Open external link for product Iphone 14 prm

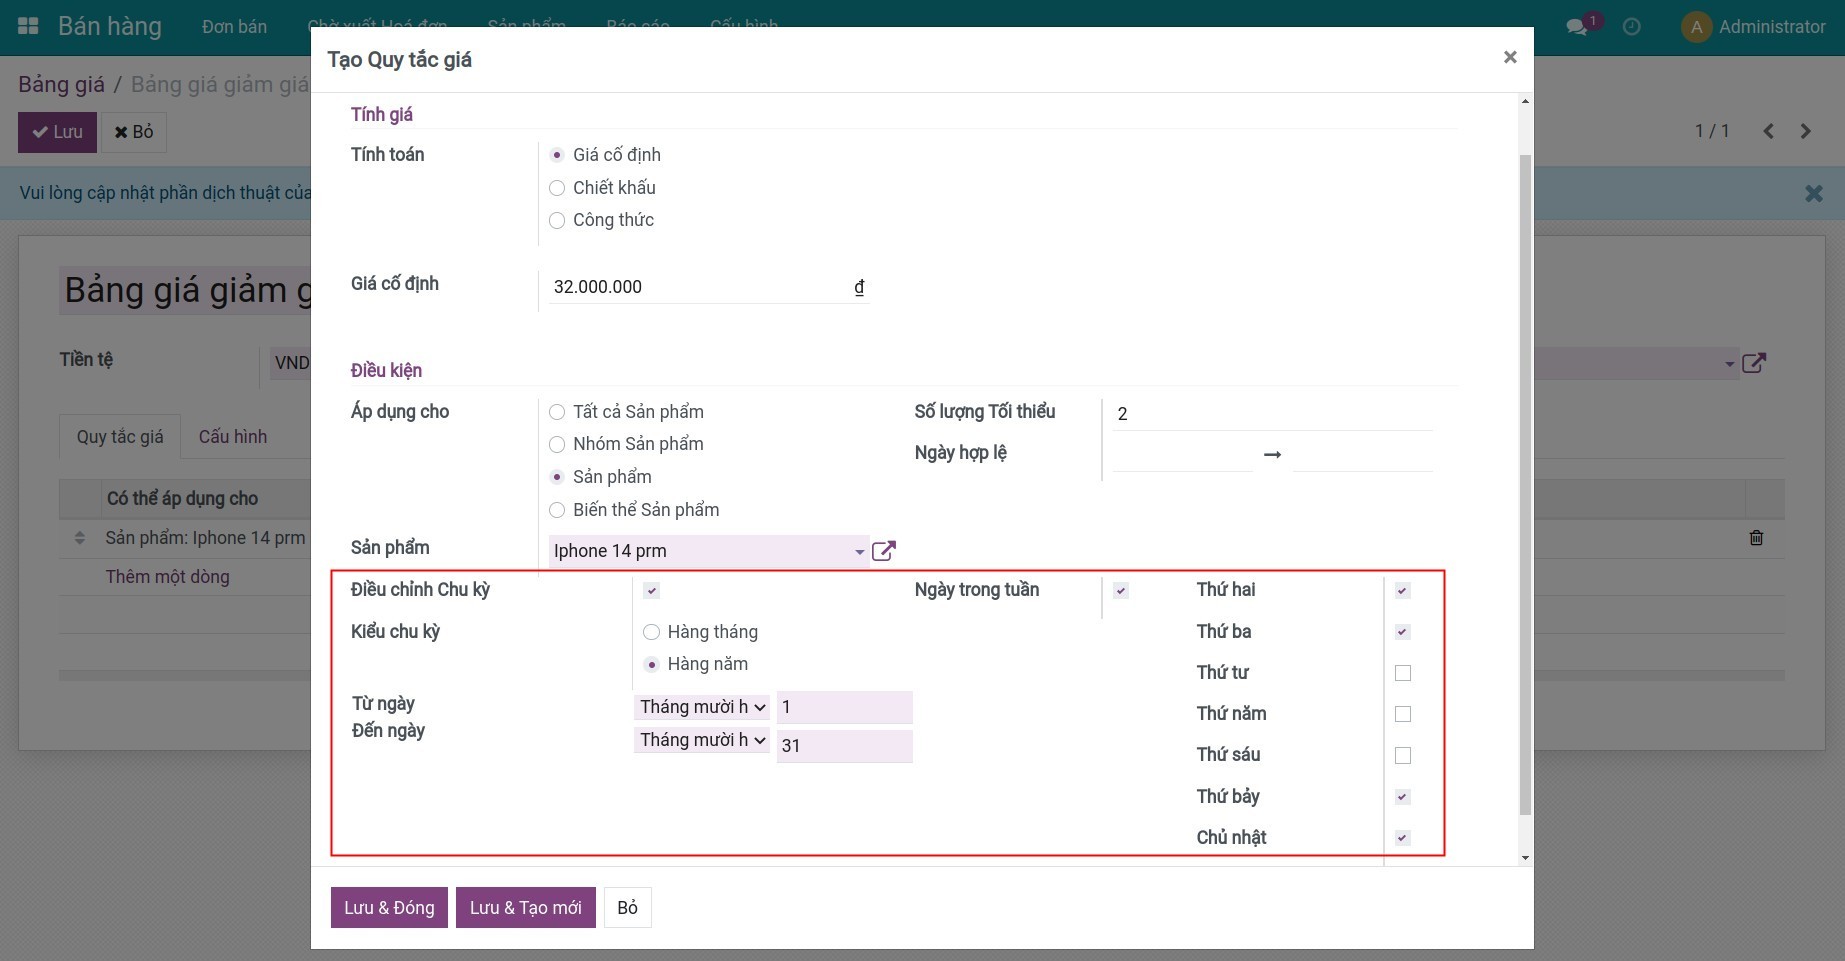(883, 551)
